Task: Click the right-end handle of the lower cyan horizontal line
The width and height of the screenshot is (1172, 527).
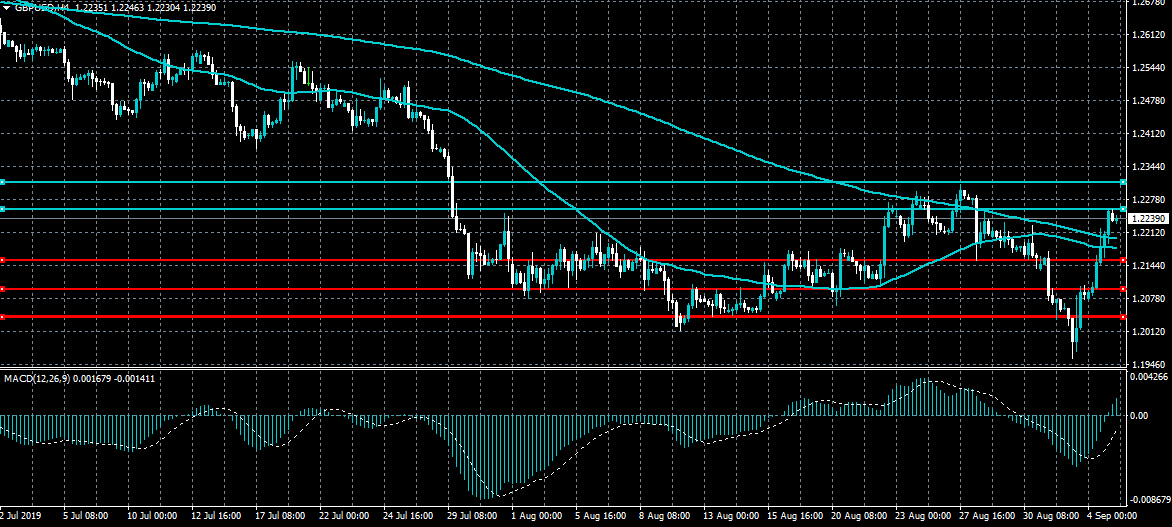Action: pos(1123,209)
